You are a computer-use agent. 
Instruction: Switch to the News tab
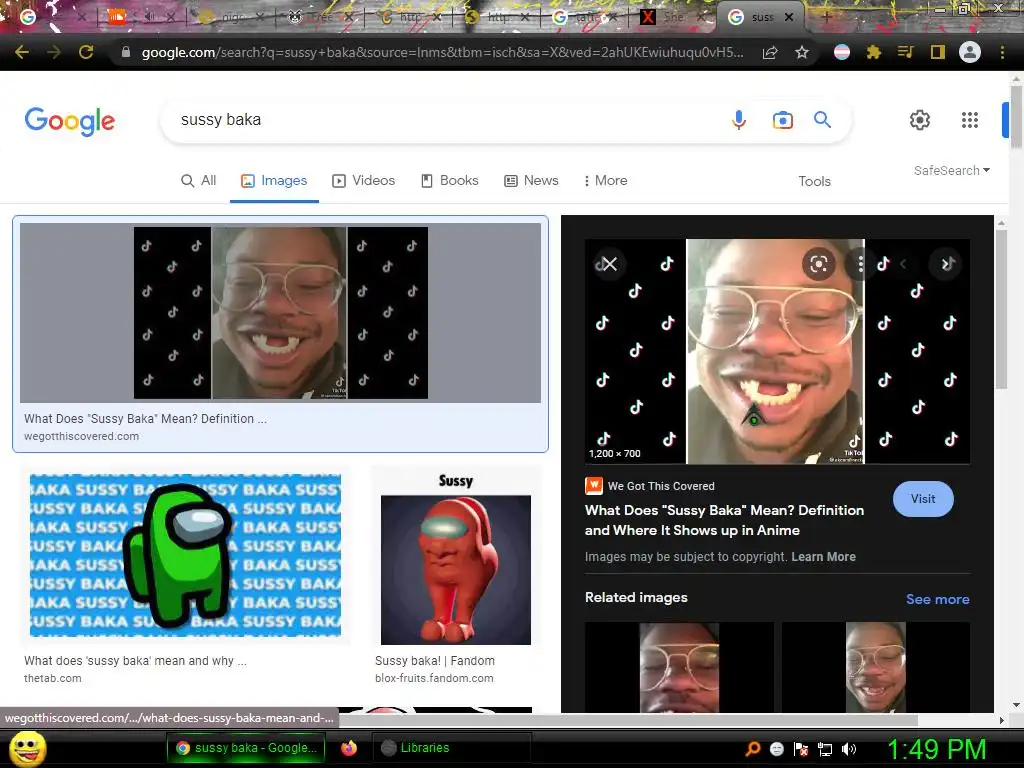coord(532,180)
